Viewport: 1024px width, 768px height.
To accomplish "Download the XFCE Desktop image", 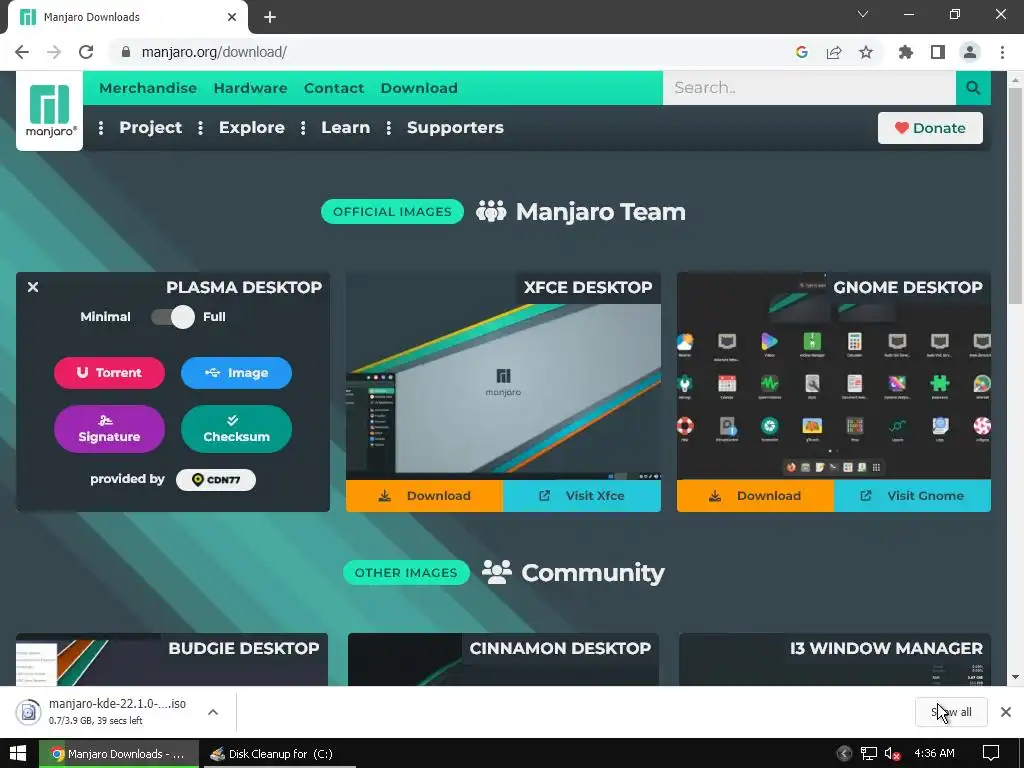I will coord(424,496).
